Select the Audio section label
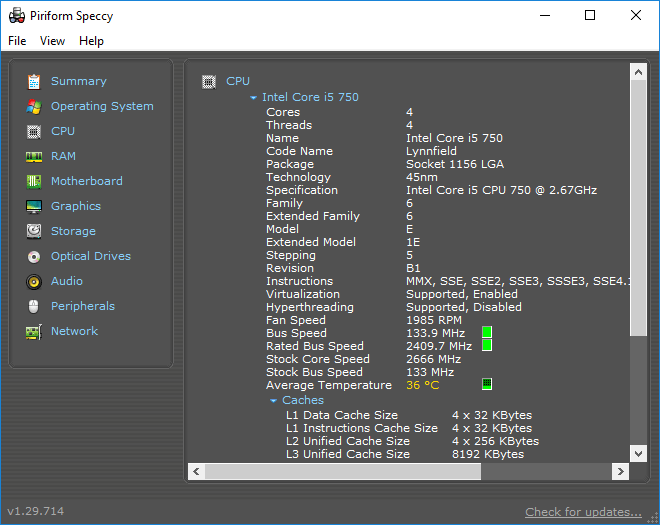 point(67,281)
